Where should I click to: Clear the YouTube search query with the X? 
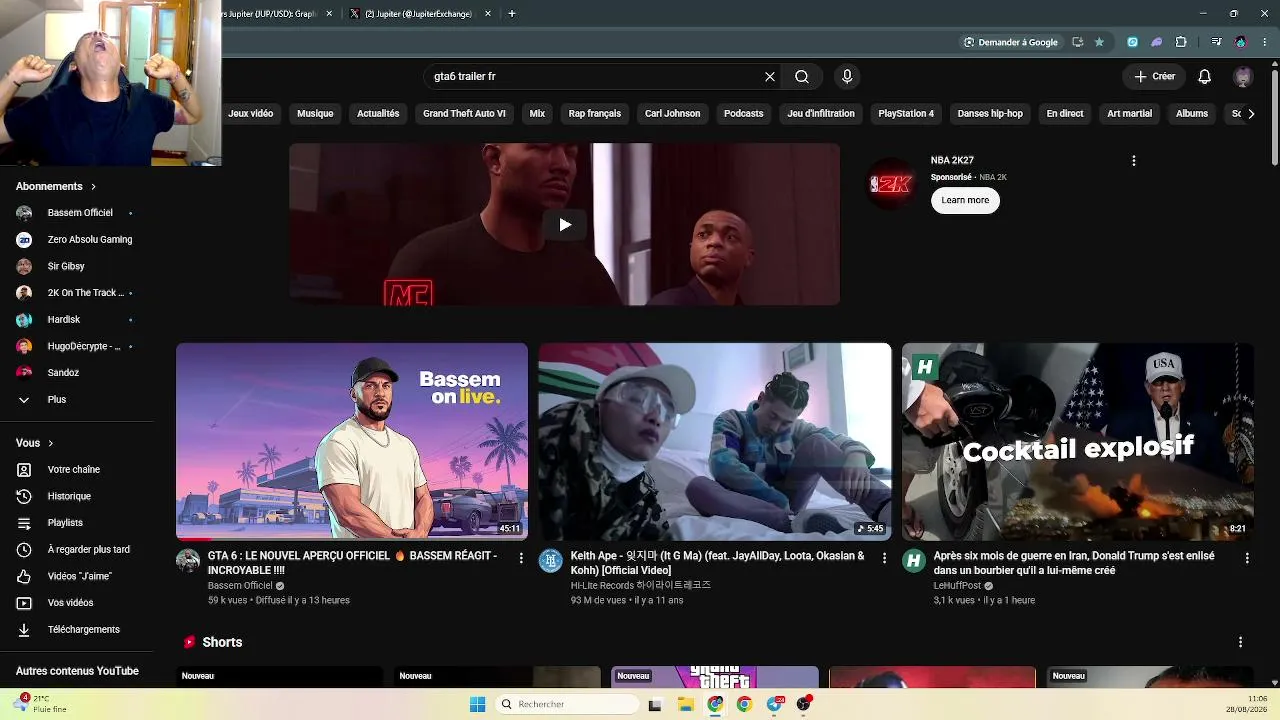tap(770, 76)
